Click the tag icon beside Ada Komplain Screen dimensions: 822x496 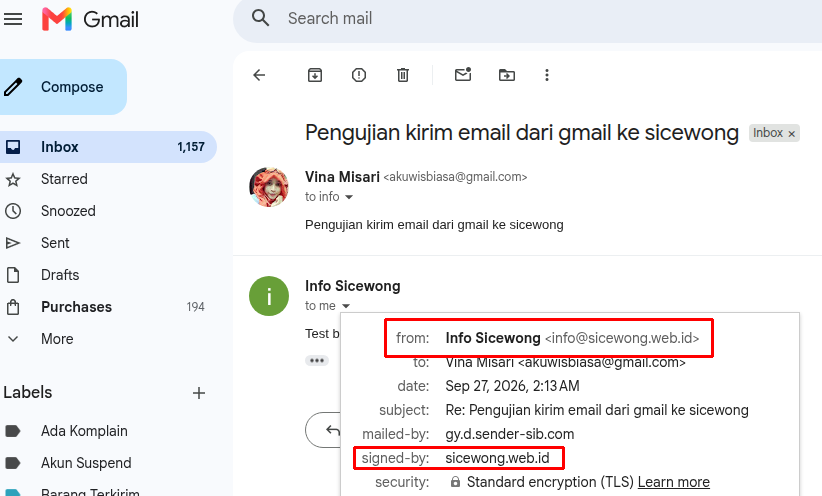(x=13, y=431)
